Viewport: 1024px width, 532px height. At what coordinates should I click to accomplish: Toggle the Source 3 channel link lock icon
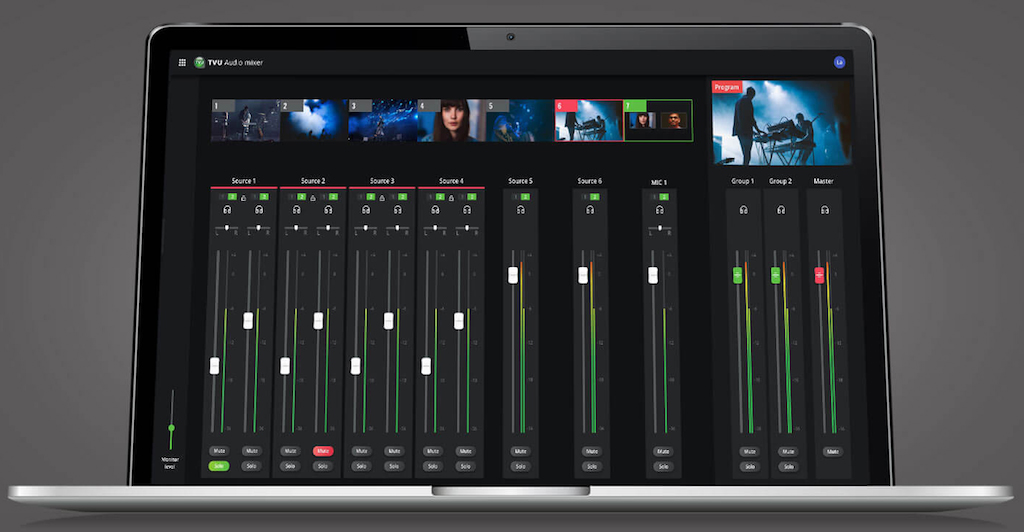click(382, 197)
